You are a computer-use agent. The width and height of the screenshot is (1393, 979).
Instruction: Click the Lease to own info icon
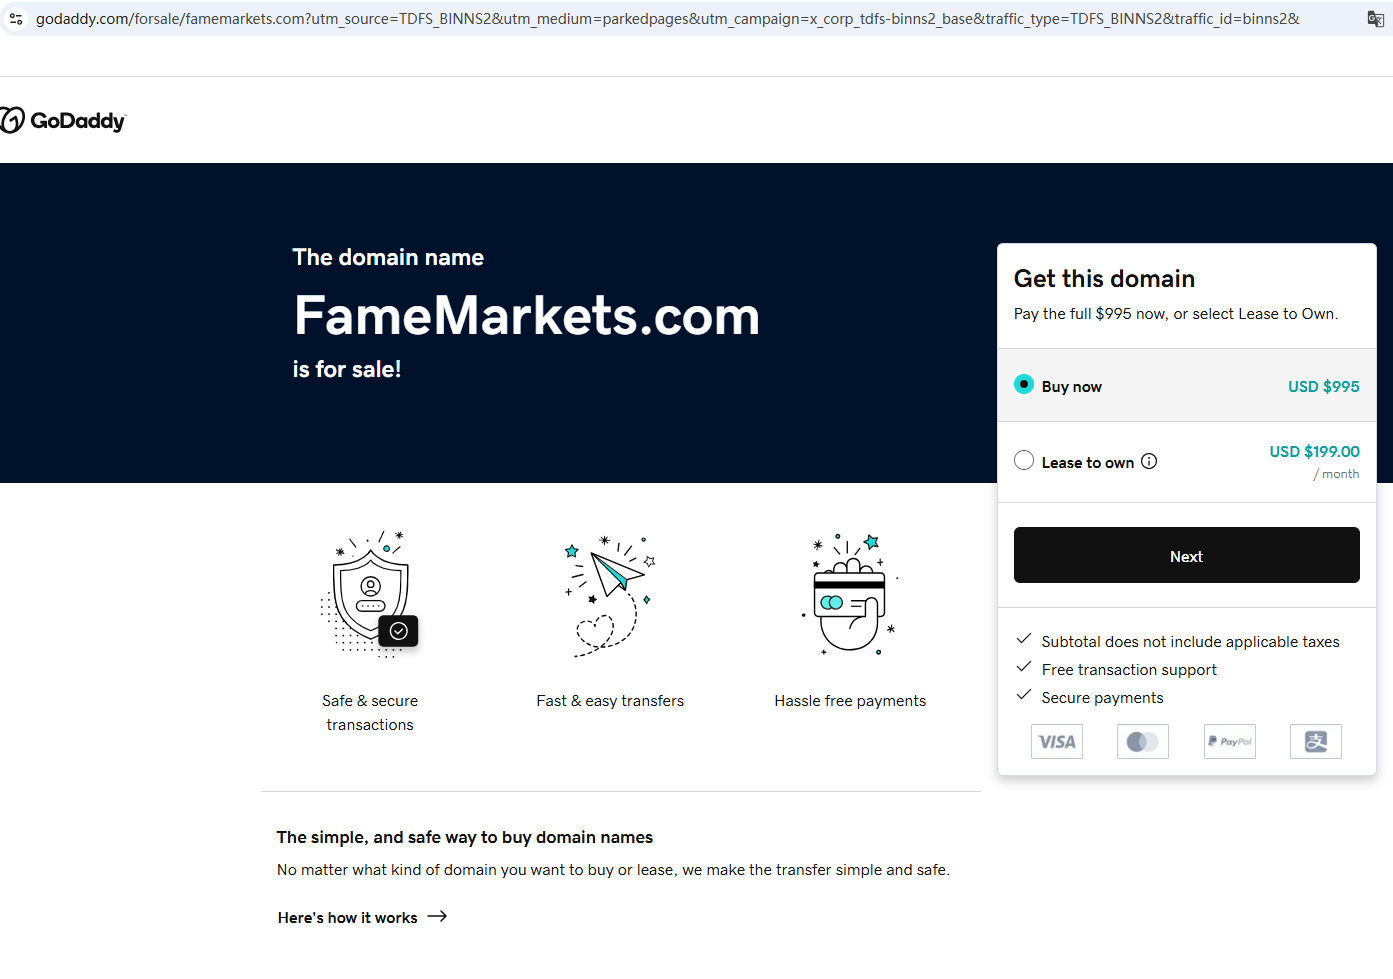[x=1149, y=461]
